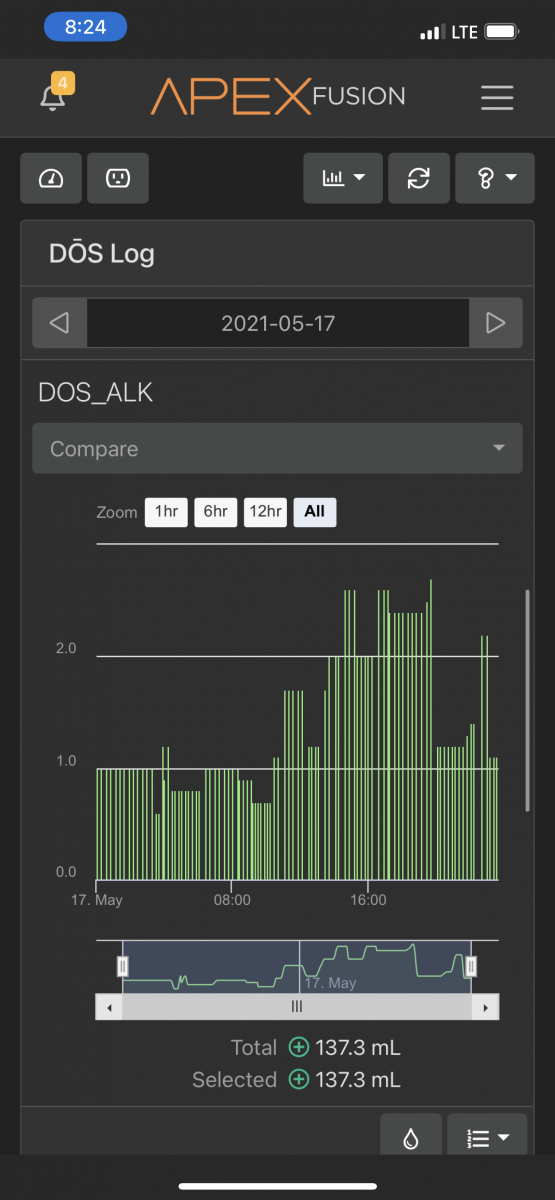Click the left range navigator handle

point(123,966)
